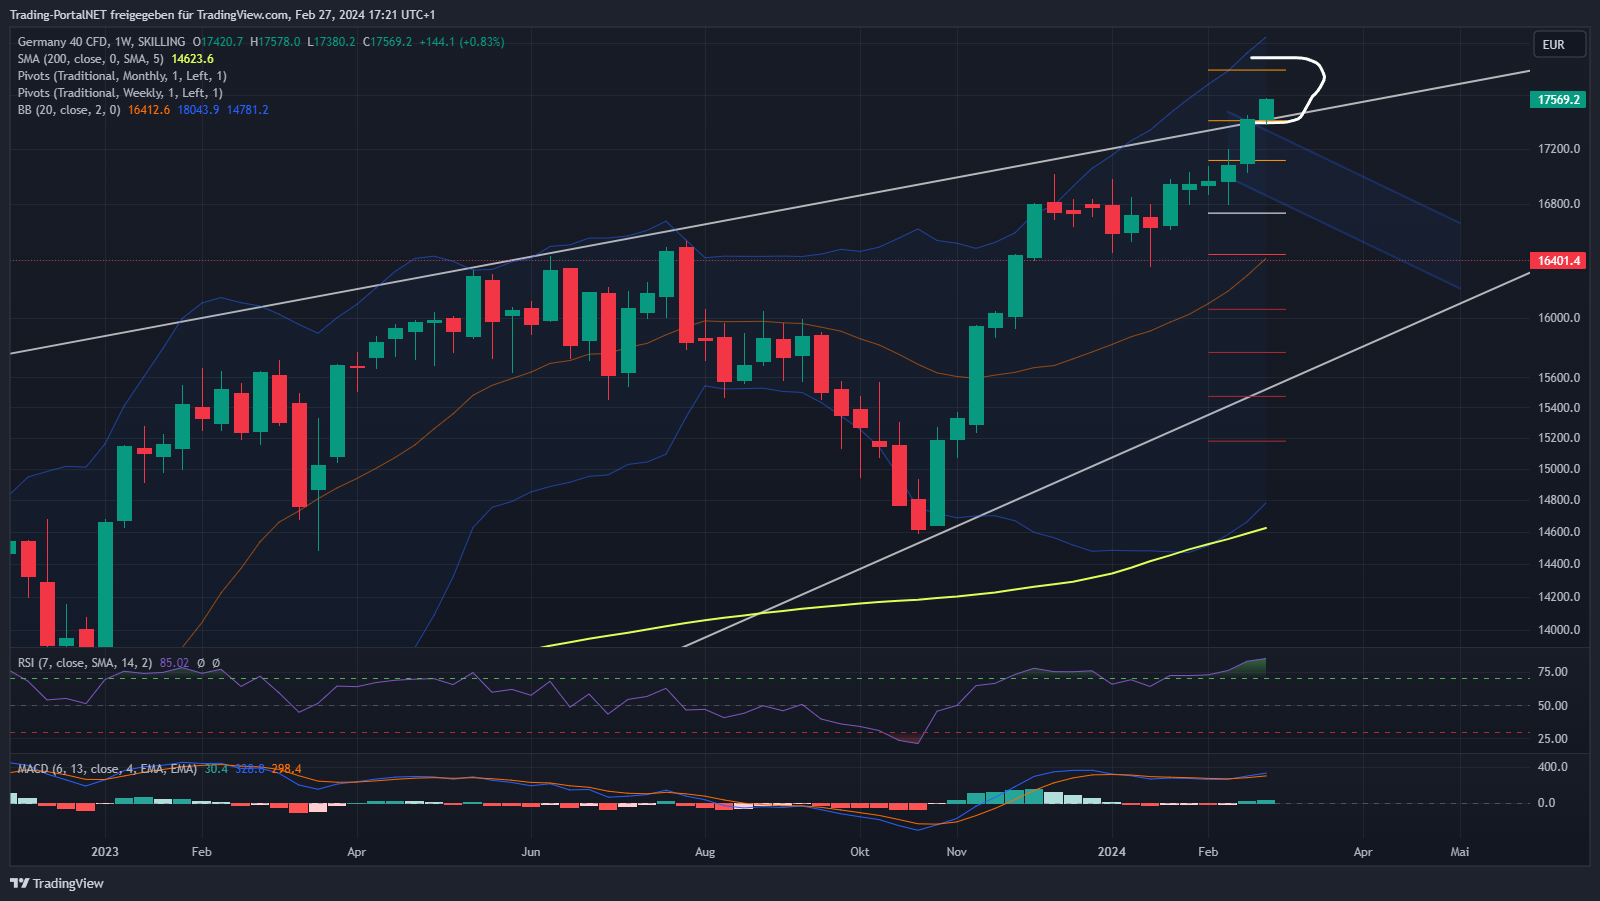The height and width of the screenshot is (901, 1600).
Task: Click the 16000.0 level on price axis
Action: (1558, 318)
